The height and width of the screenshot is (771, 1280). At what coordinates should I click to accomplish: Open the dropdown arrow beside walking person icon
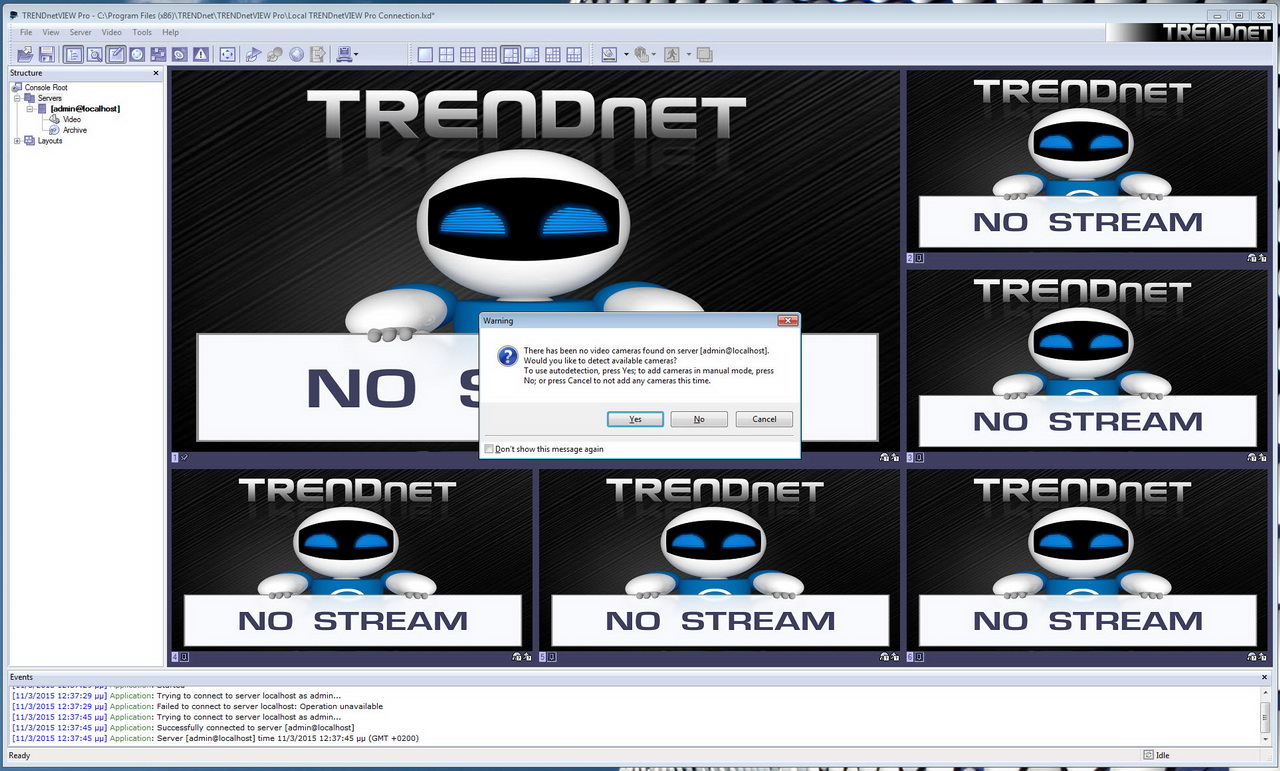pyautogui.click(x=688, y=55)
